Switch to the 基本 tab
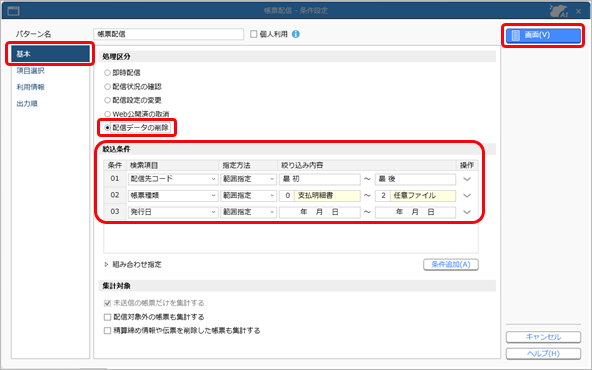Image resolution: width=592 pixels, height=370 pixels. (50, 54)
